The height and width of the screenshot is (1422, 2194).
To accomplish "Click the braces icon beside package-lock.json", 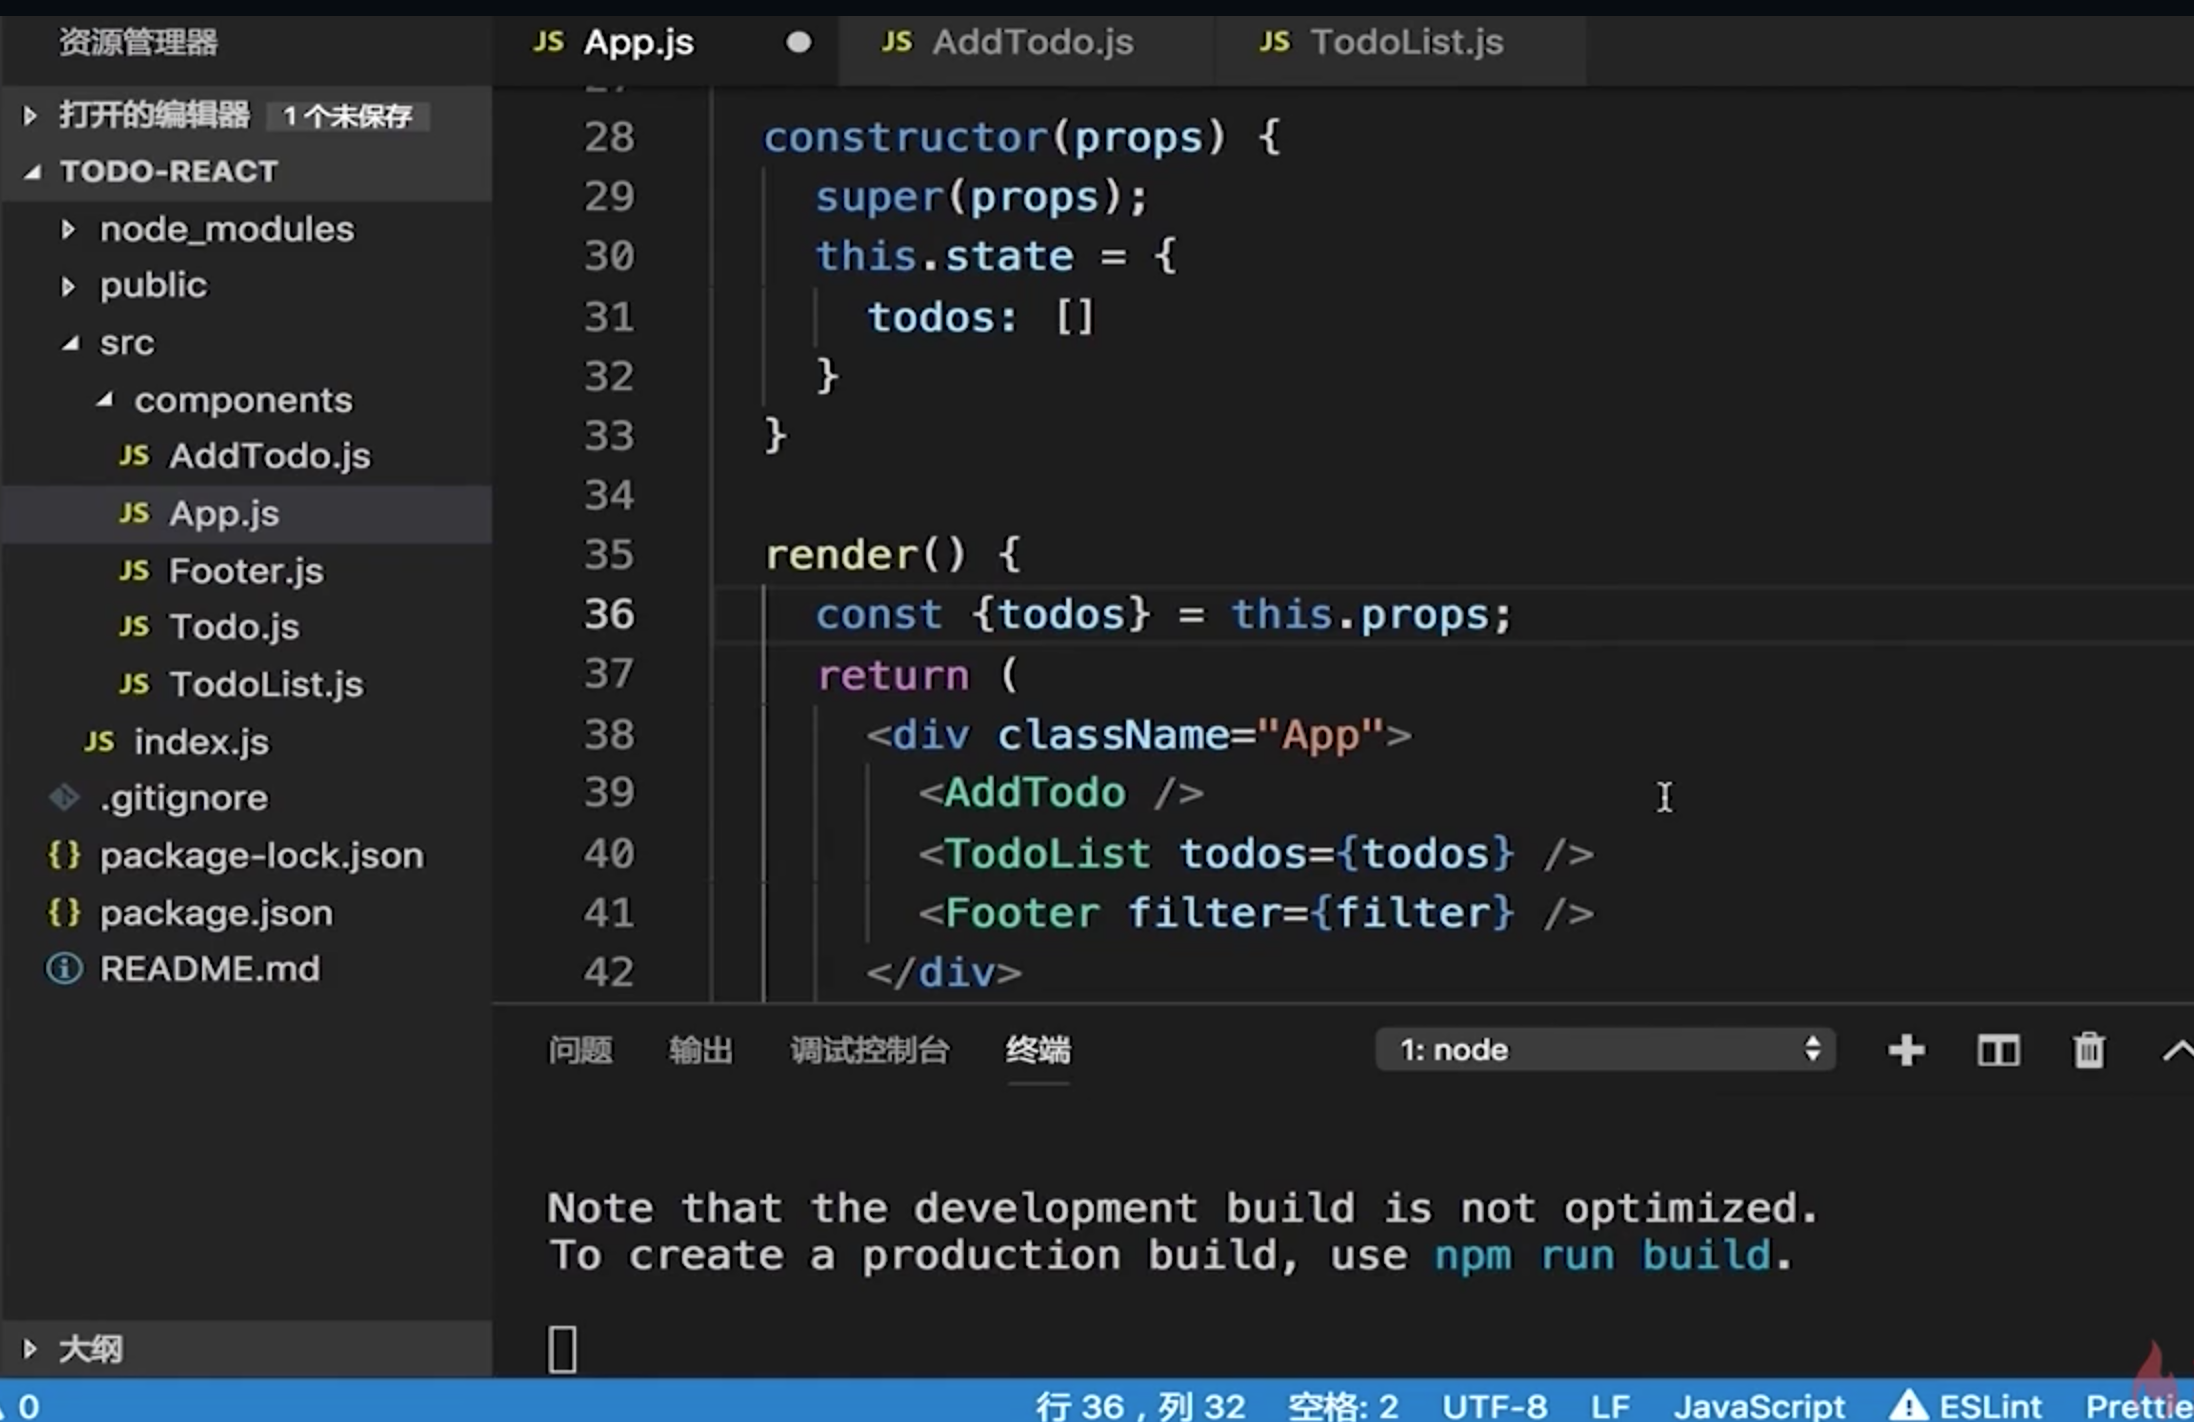I will [64, 855].
